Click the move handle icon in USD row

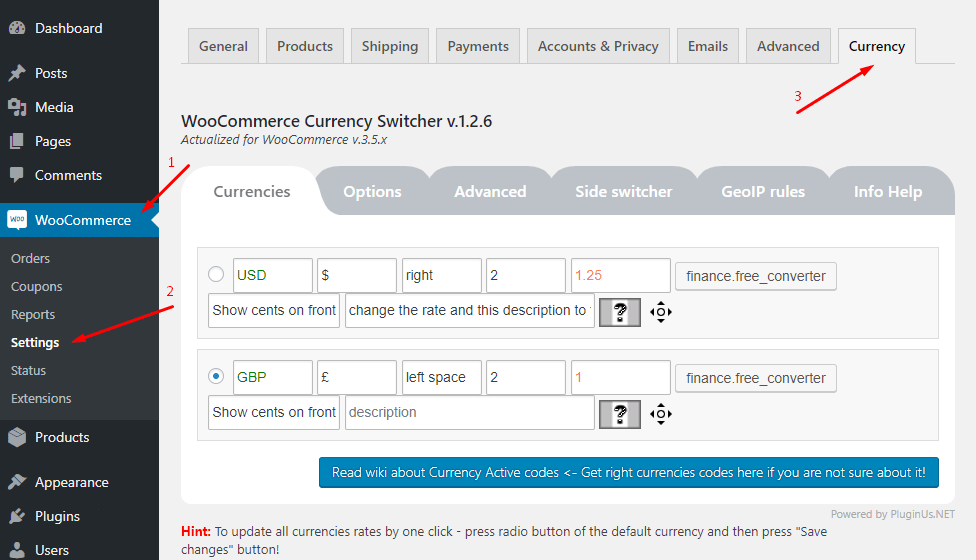(x=661, y=312)
